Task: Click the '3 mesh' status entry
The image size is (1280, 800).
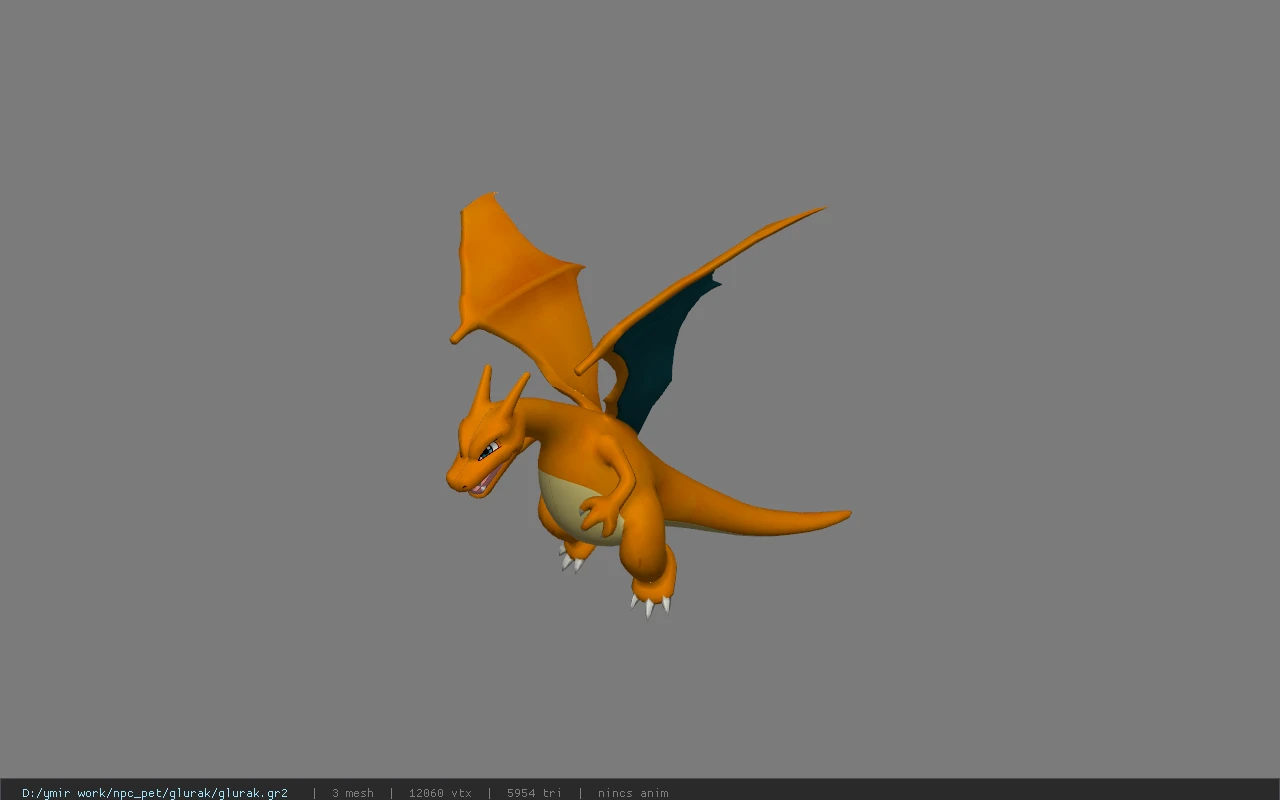Action: [353, 793]
